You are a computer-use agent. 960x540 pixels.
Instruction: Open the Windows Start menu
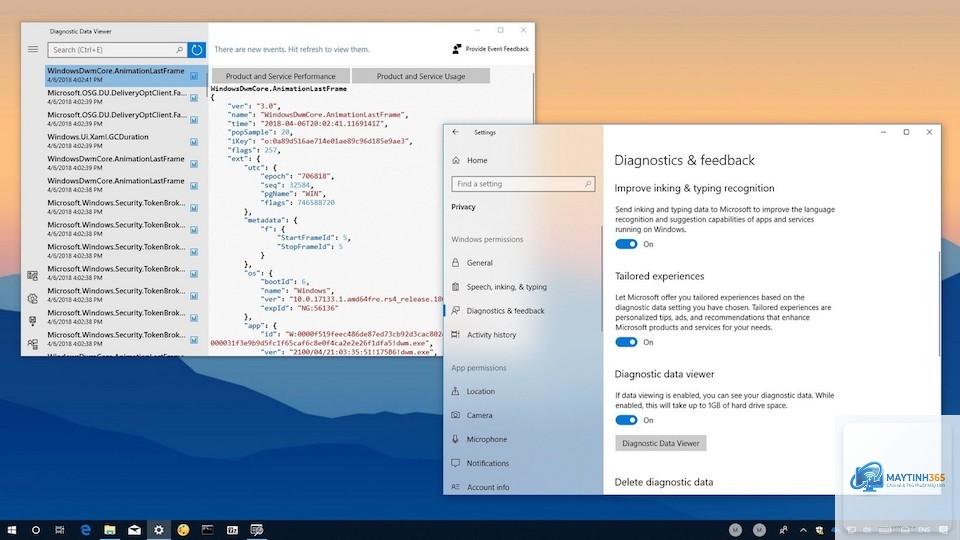tap(11, 530)
